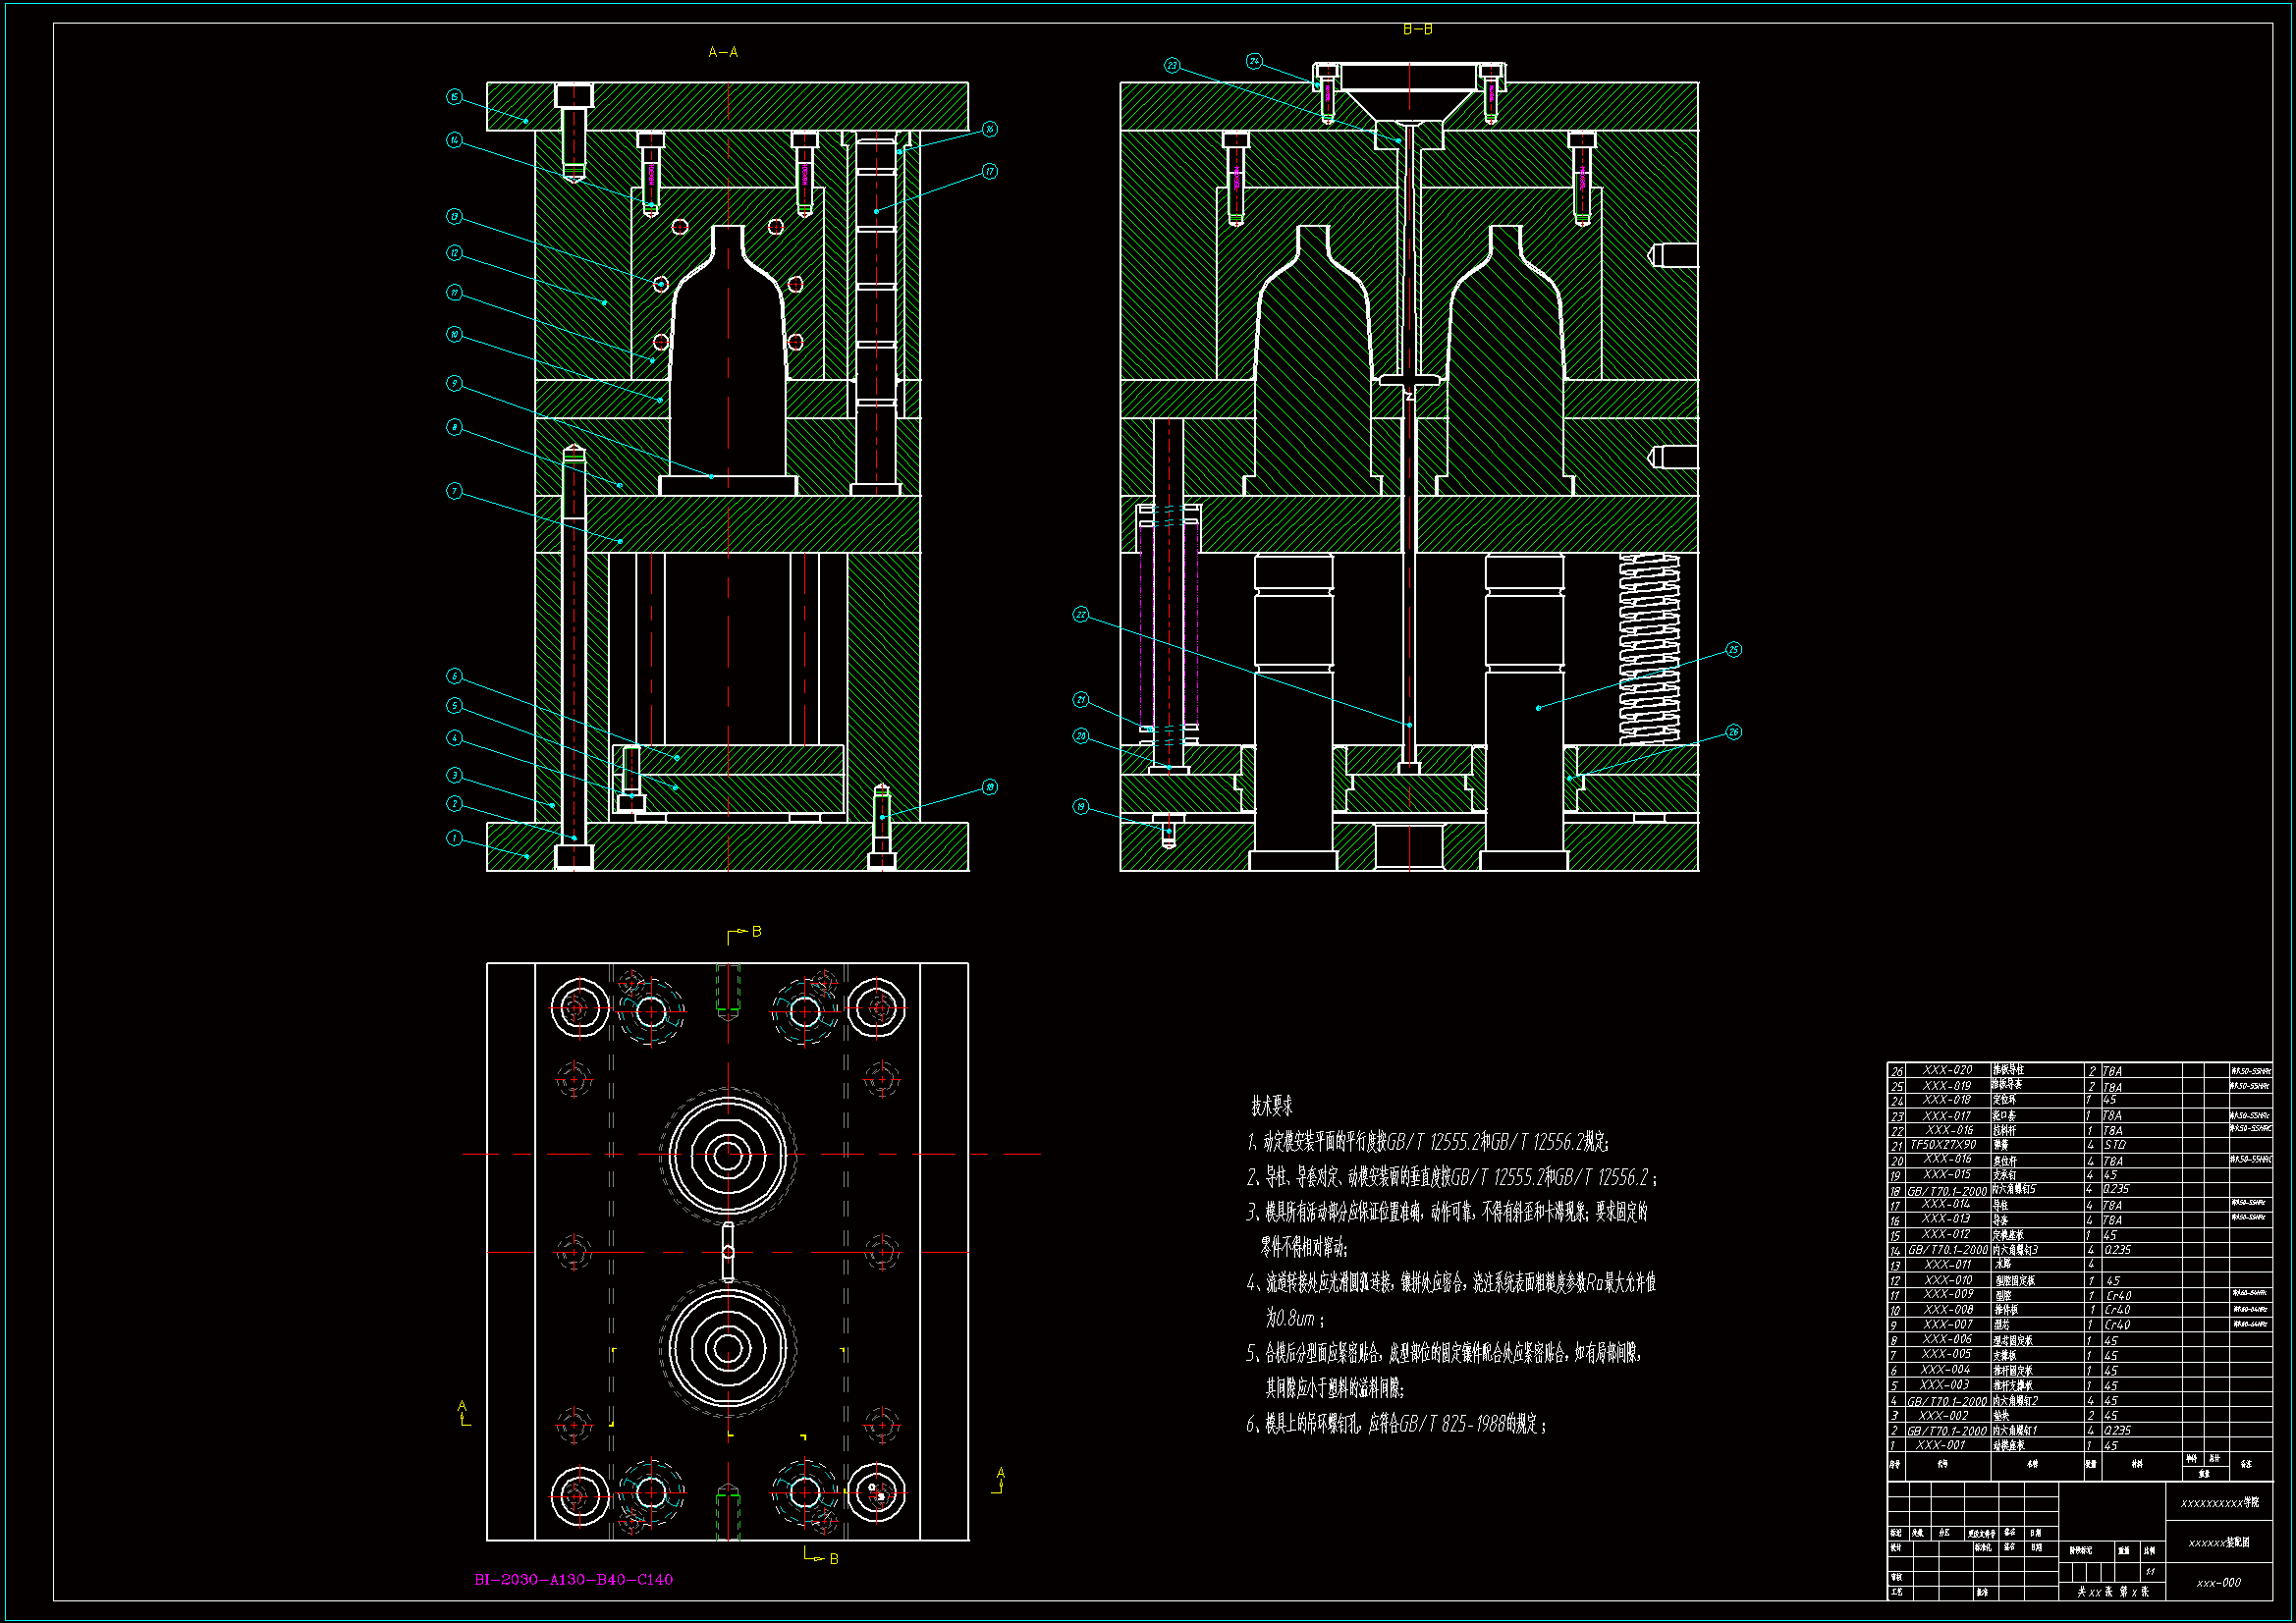Select parts list row 21 TF50X27X90
This screenshot has height=1623, width=2296.
point(1943,1145)
